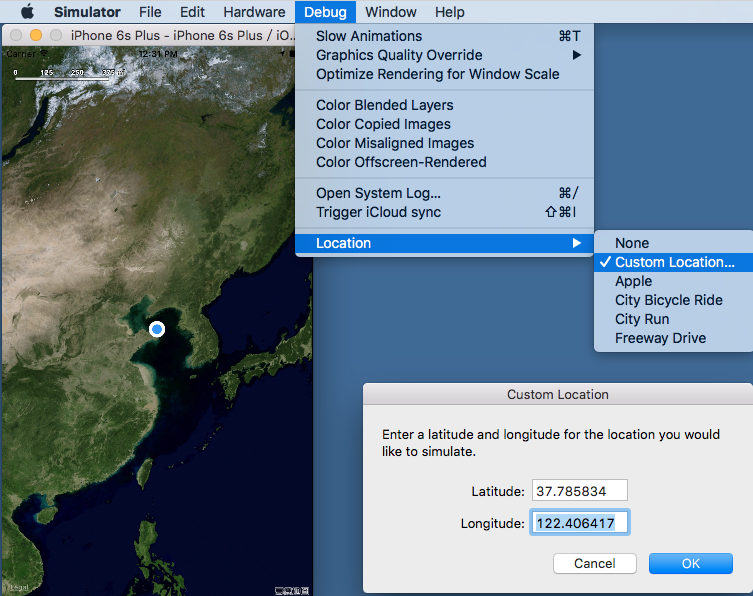Choose the Apple location preset

pyautogui.click(x=633, y=281)
